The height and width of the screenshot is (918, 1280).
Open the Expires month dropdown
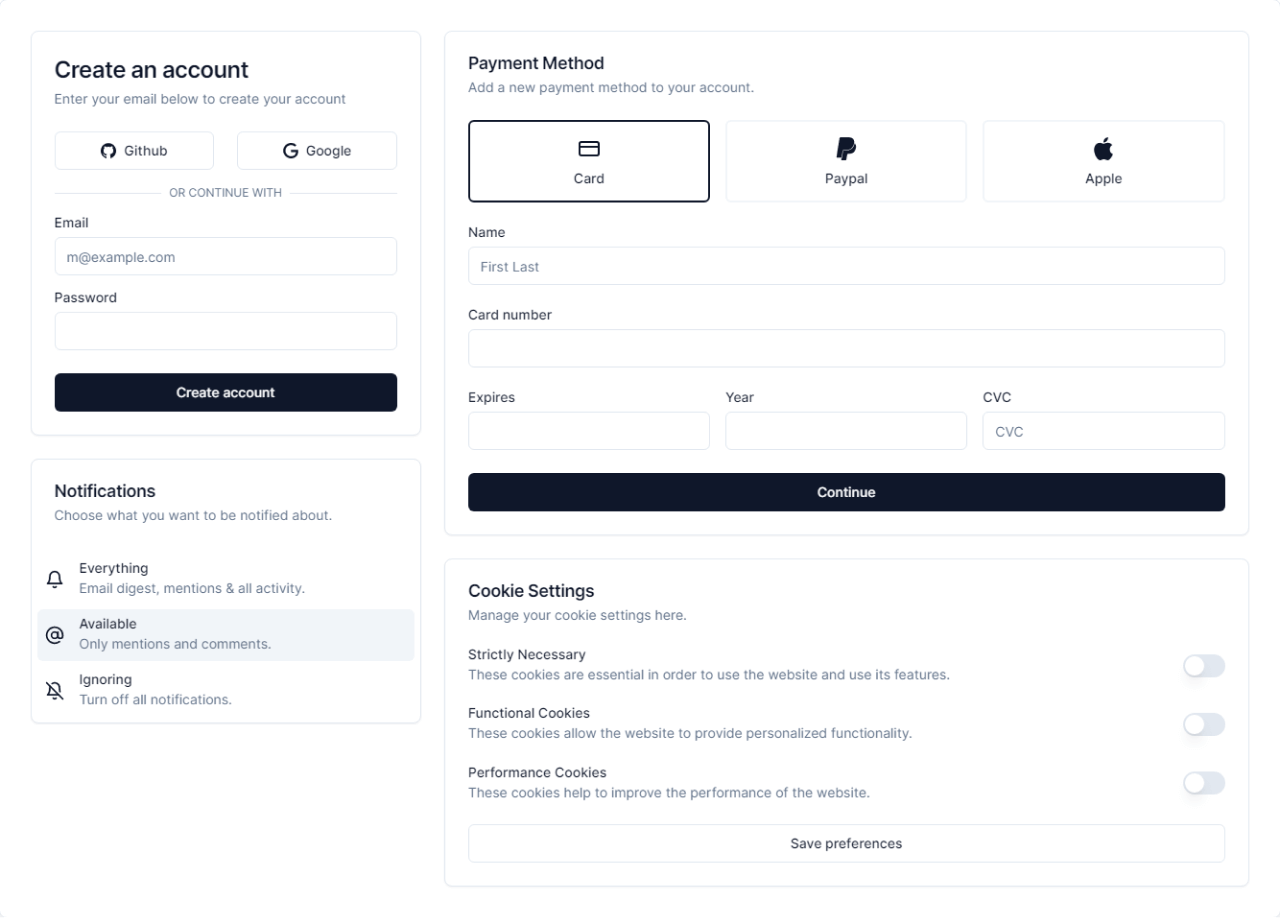[589, 431]
